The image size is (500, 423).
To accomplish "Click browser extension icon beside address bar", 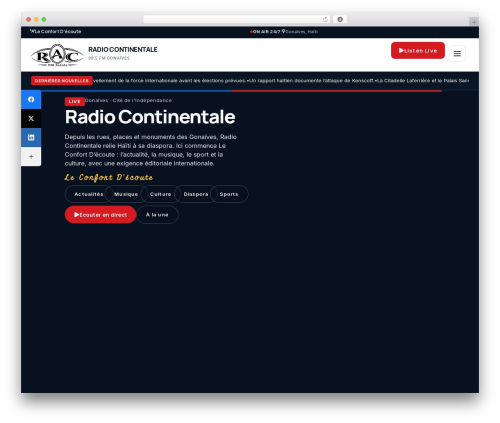I will click(x=340, y=19).
